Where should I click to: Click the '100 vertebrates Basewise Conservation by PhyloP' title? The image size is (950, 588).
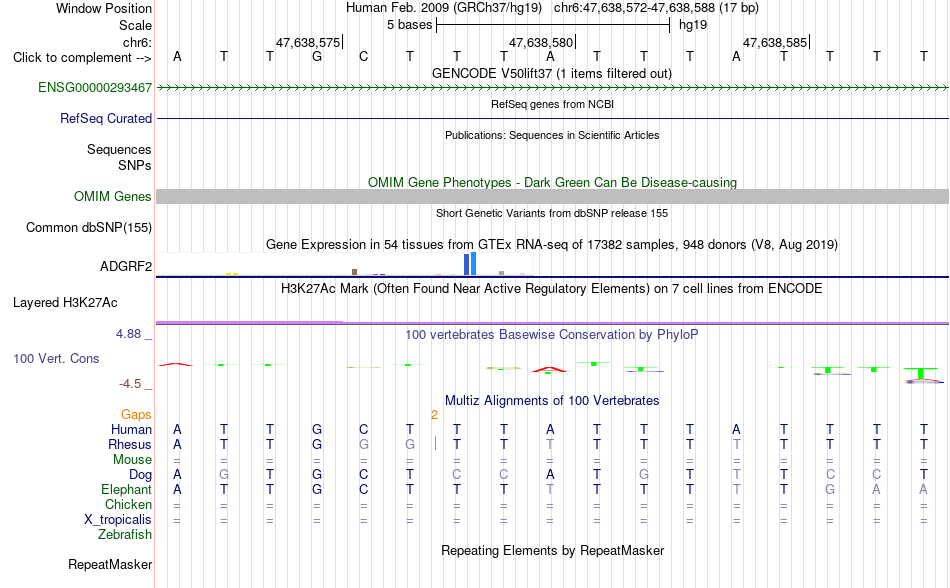pyautogui.click(x=551, y=334)
